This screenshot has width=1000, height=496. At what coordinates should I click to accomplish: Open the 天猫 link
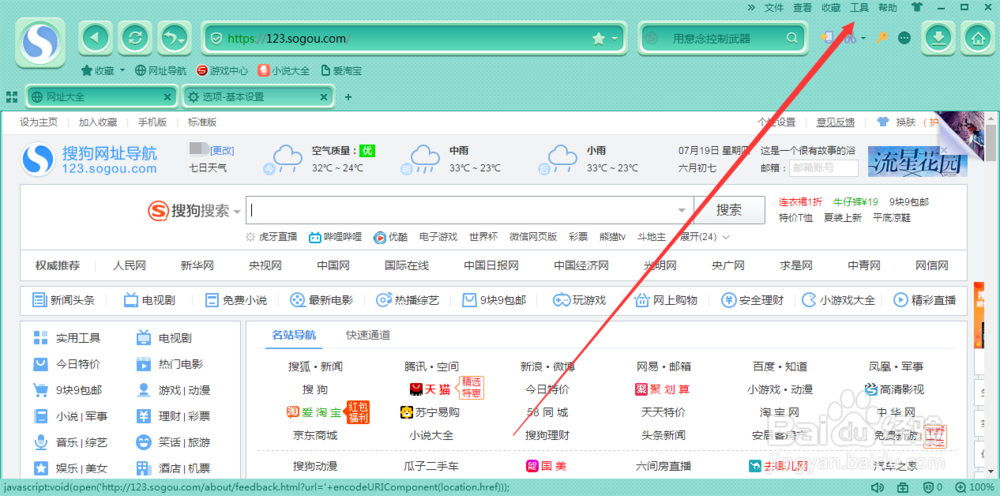(430, 390)
